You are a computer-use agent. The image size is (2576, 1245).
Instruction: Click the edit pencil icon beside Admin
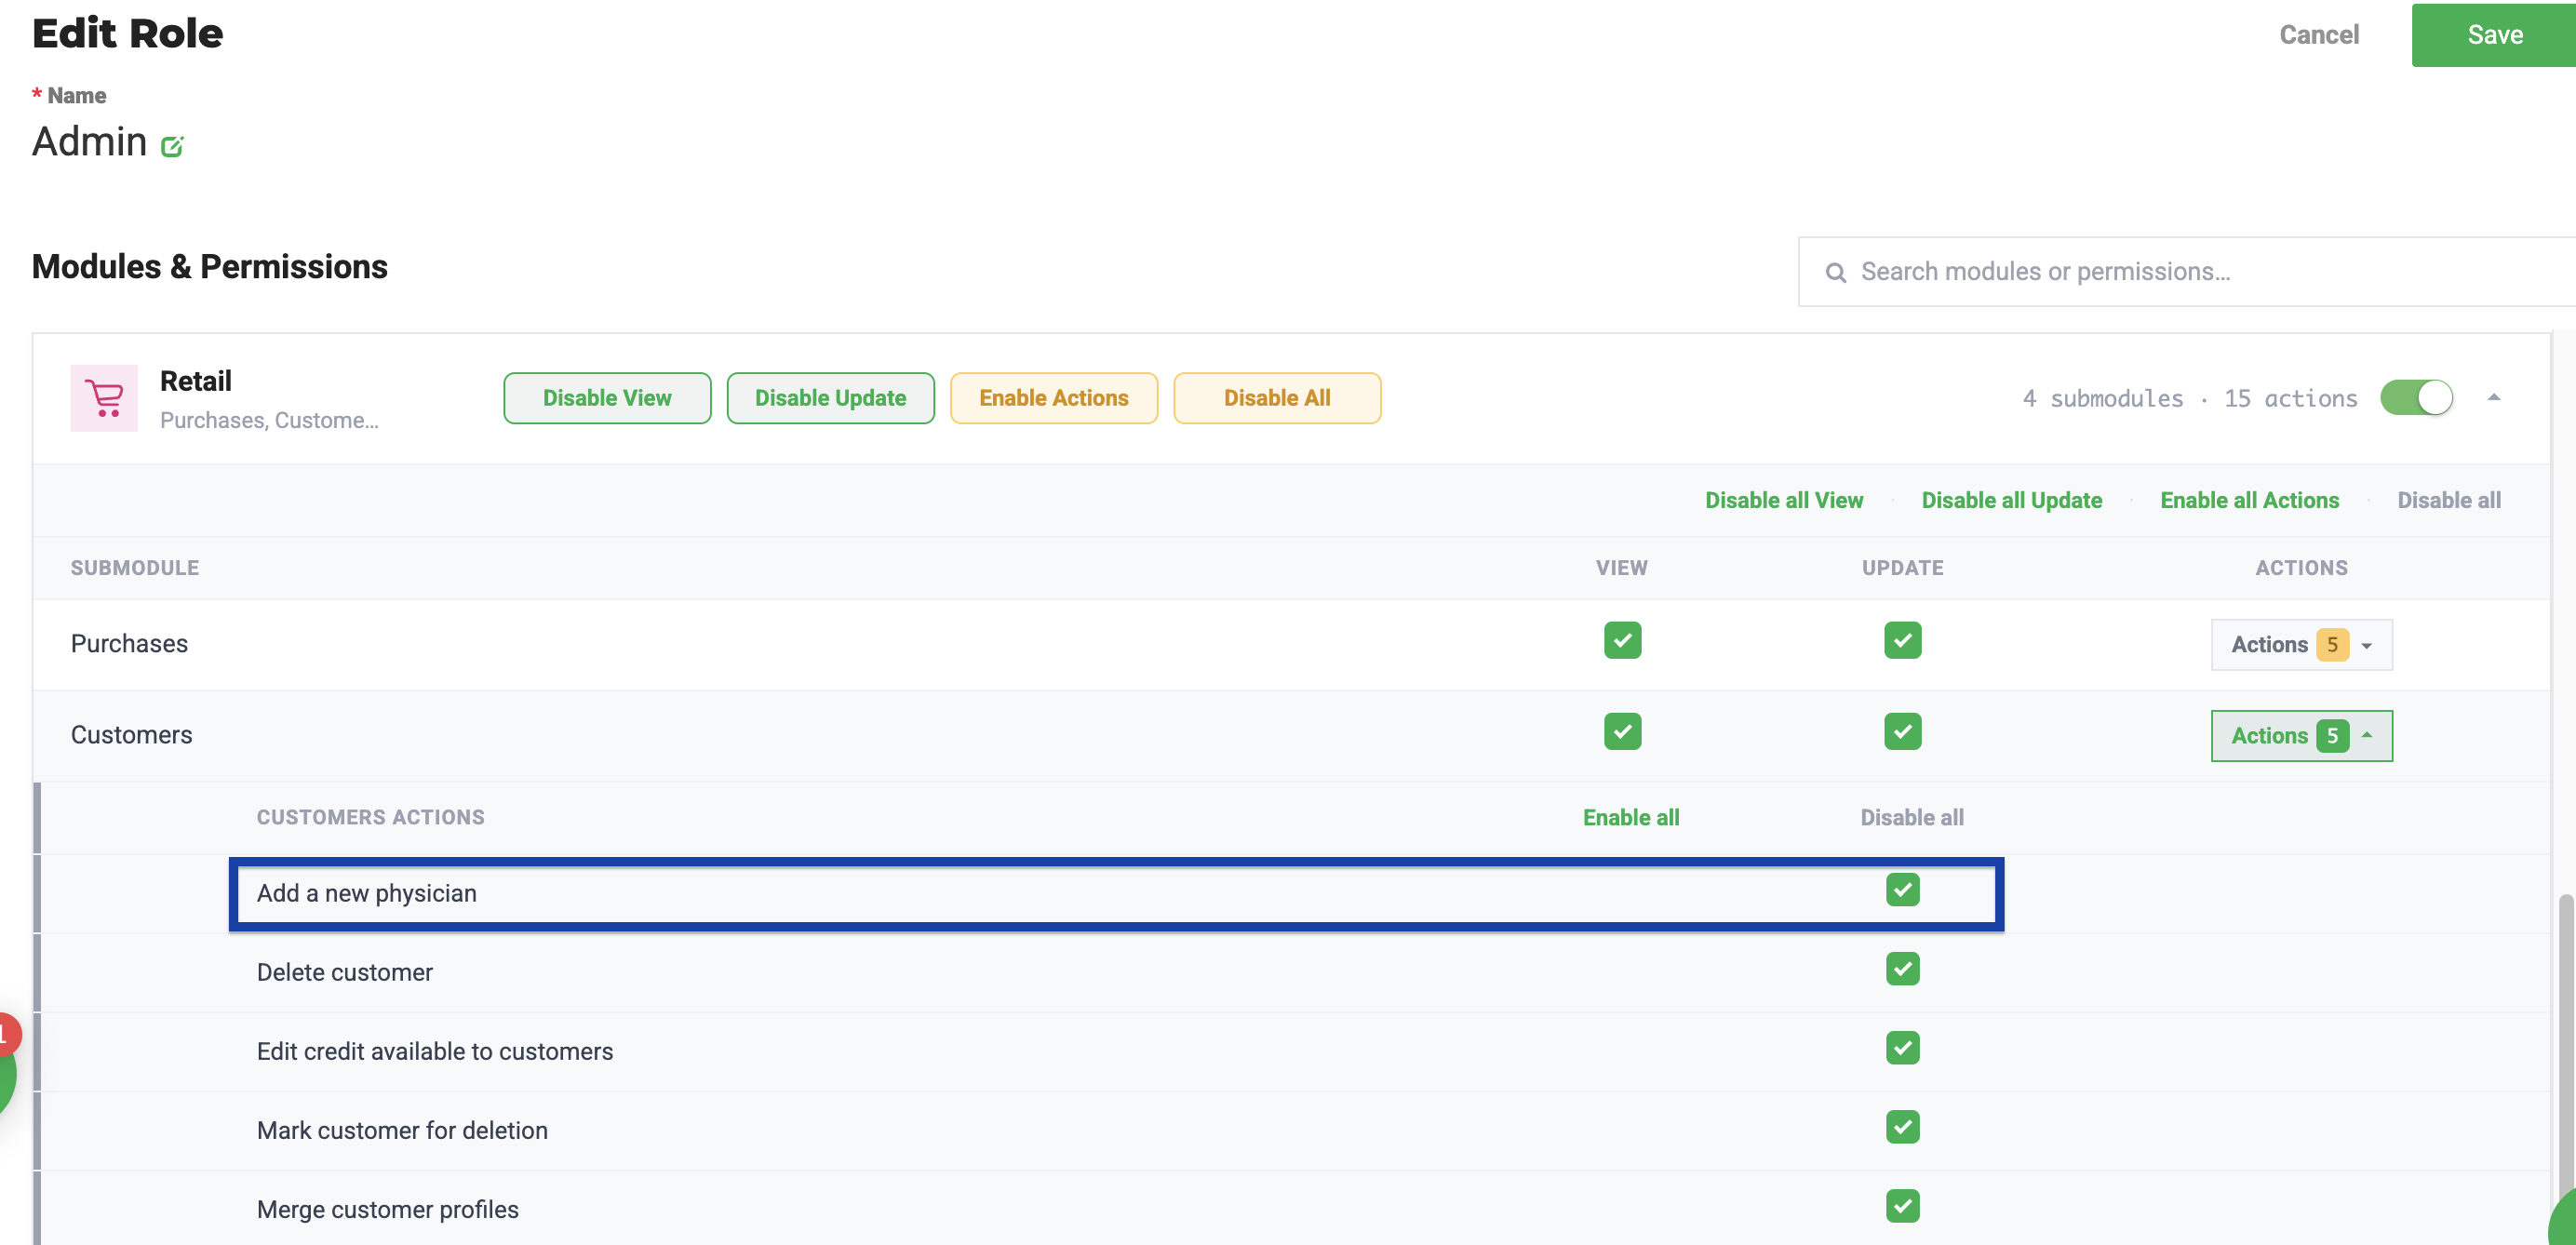tap(172, 146)
